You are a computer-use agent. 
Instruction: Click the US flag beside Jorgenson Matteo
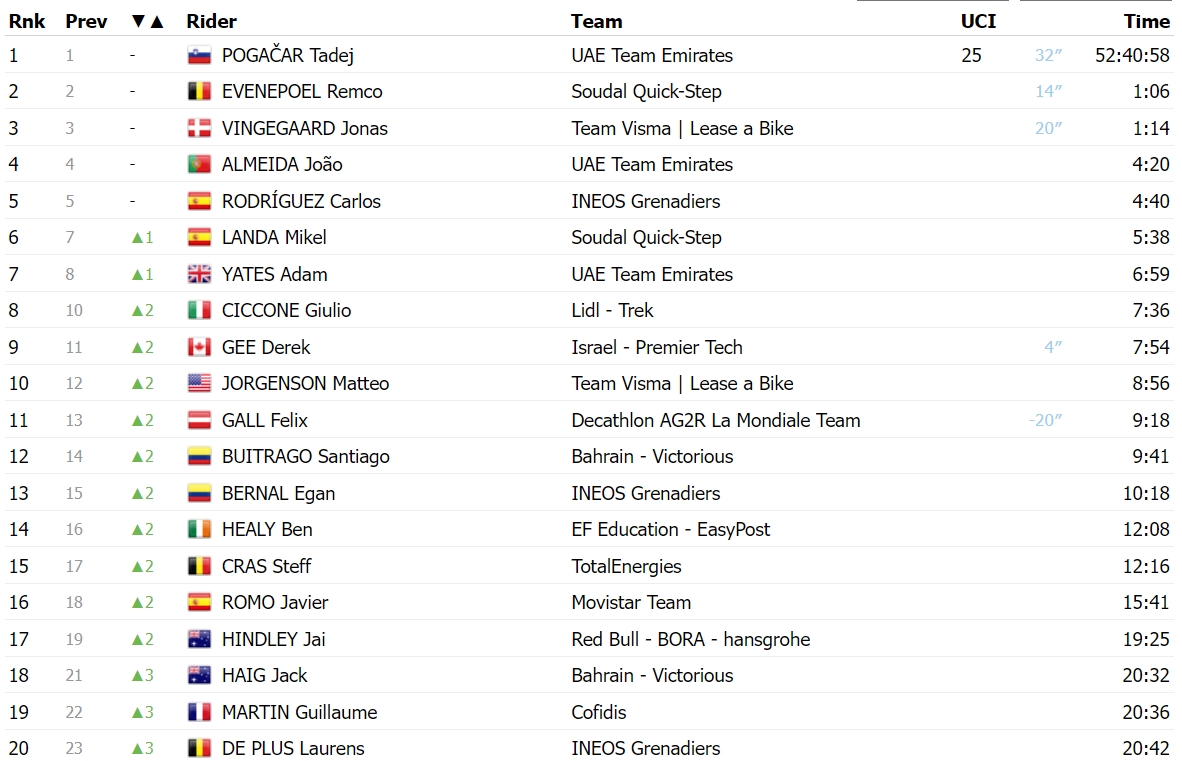coord(199,384)
